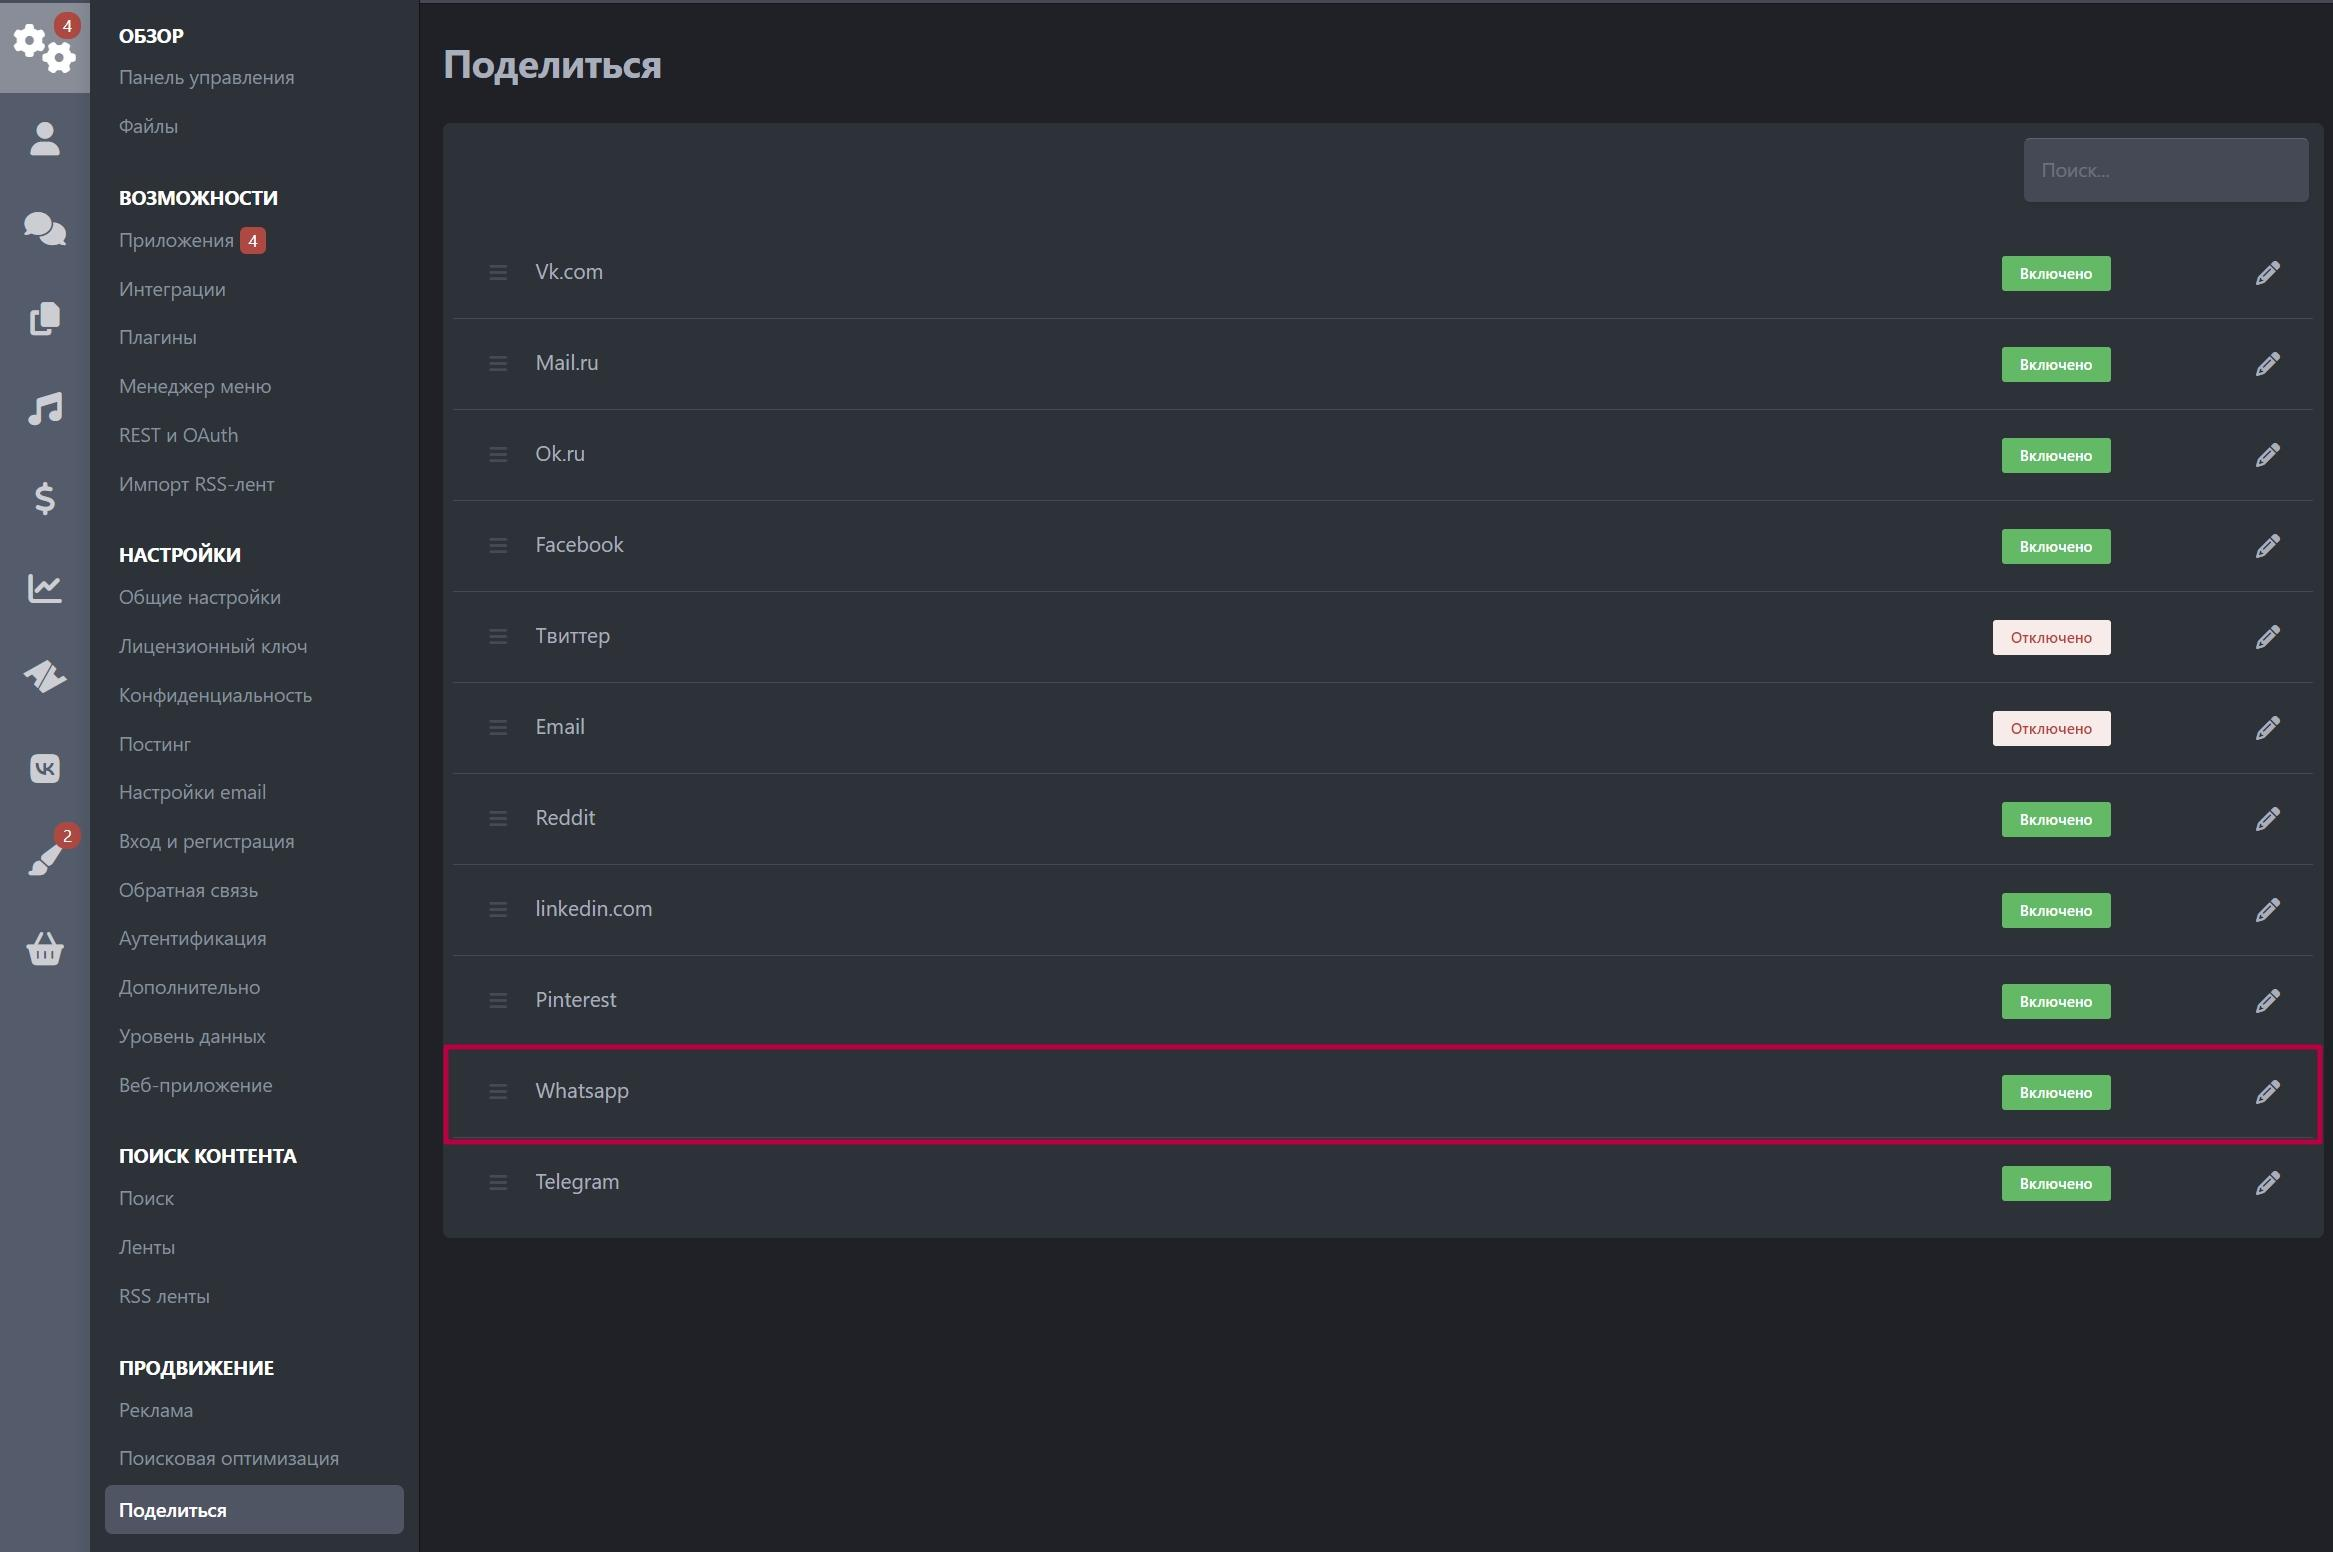Open Приложения in the sidebar menu
Image resolution: width=2333 pixels, height=1552 pixels.
[176, 240]
